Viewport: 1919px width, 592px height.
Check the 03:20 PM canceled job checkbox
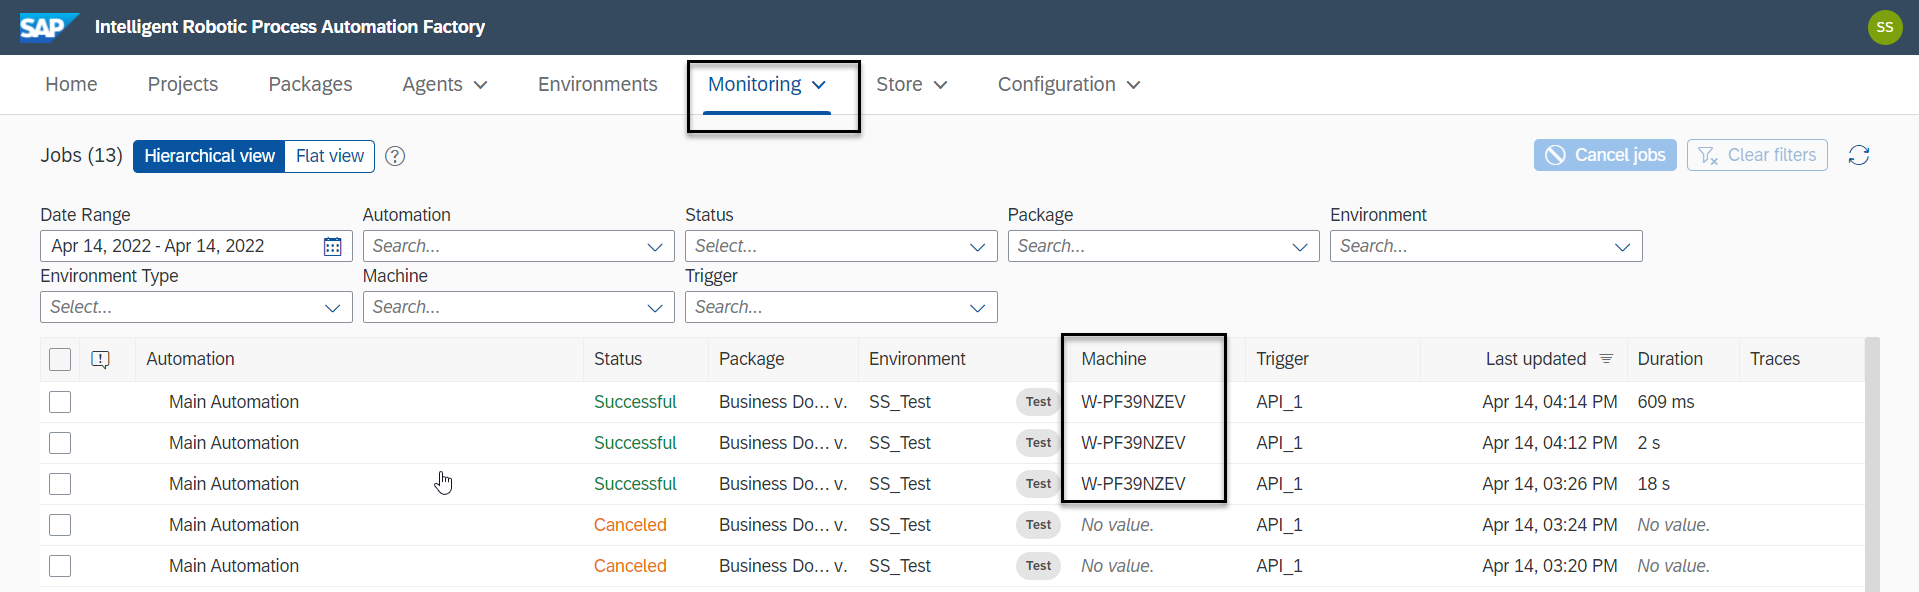[x=60, y=566]
